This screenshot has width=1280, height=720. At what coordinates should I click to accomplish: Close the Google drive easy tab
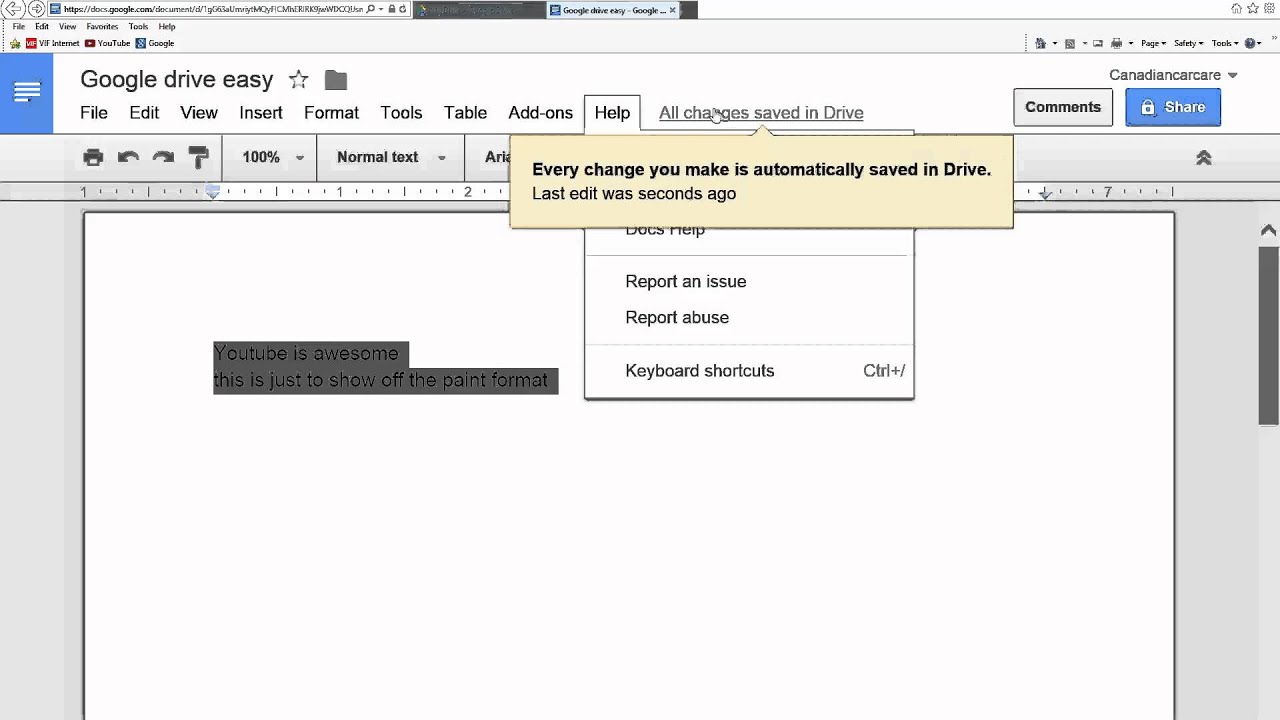[x=672, y=10]
